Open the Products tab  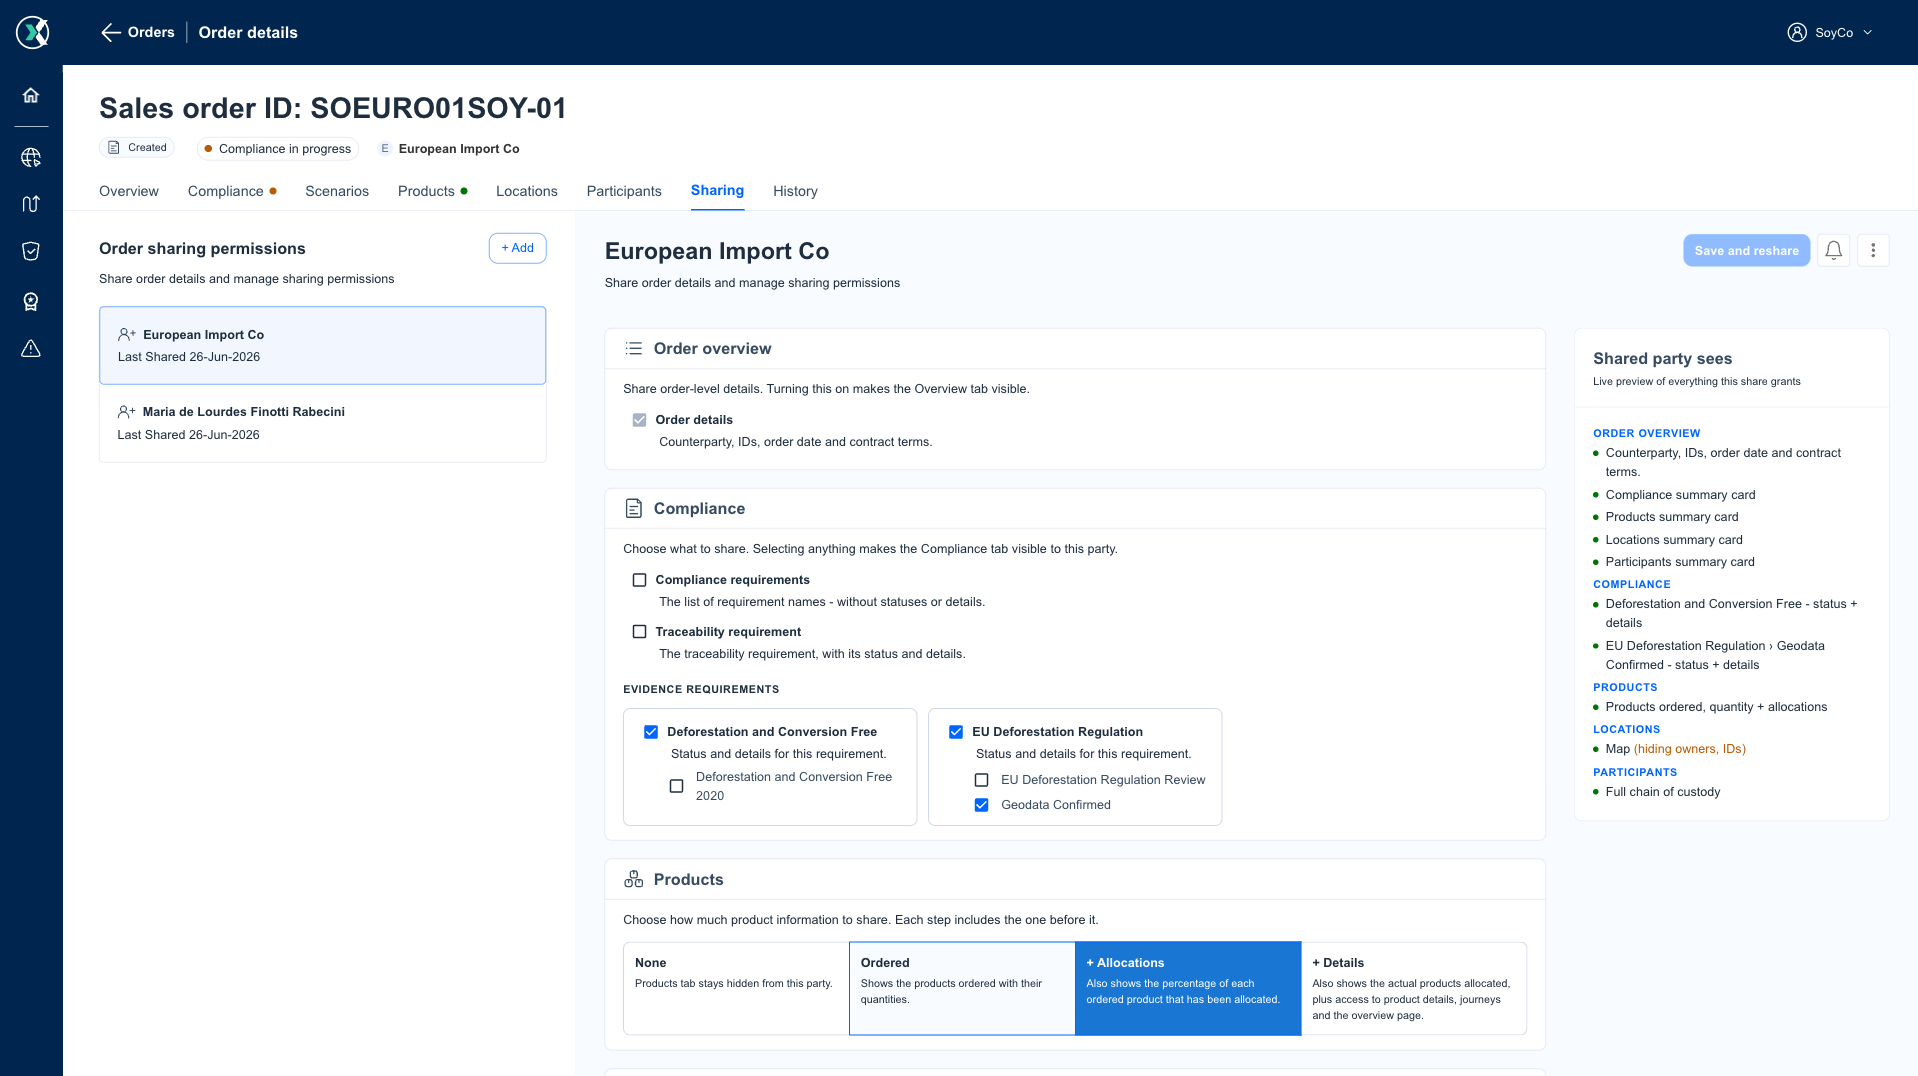click(x=427, y=191)
